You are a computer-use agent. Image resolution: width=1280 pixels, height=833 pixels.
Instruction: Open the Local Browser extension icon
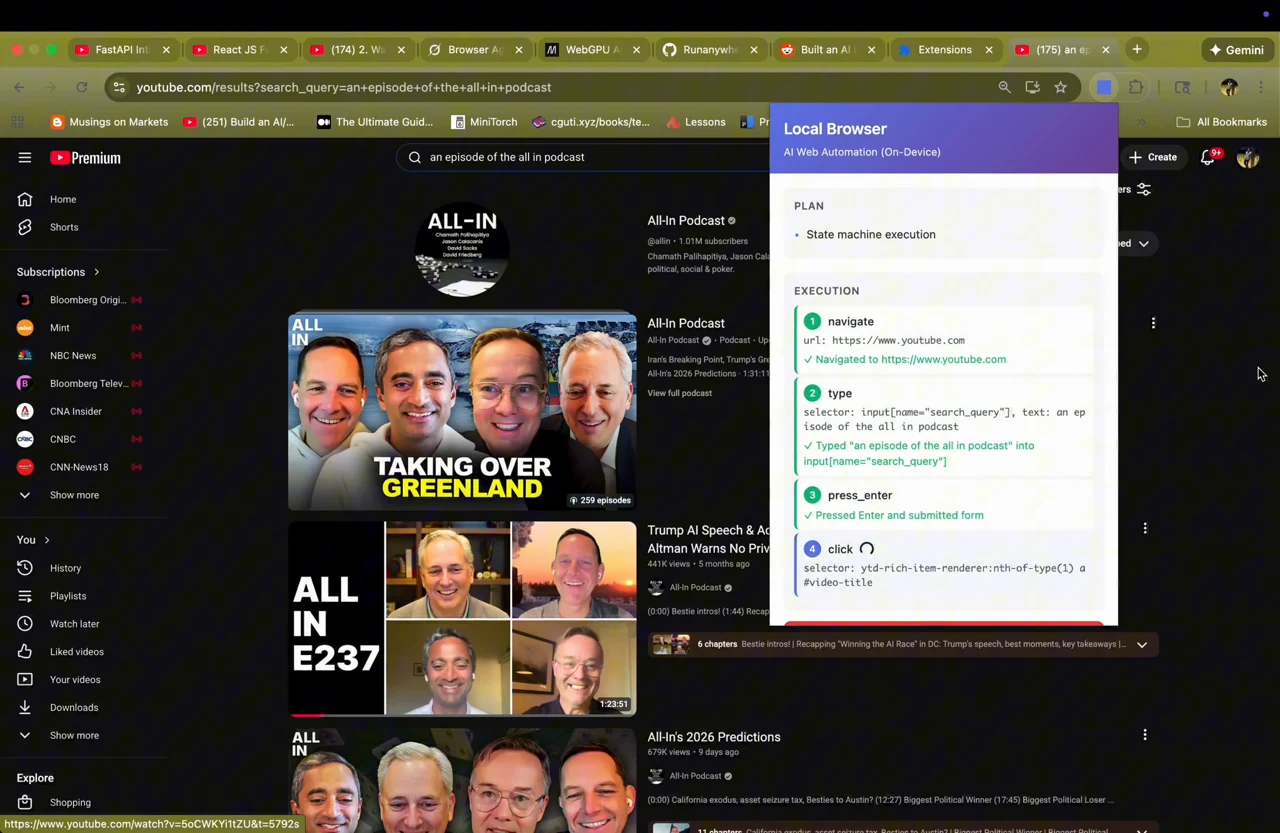(x=1104, y=87)
